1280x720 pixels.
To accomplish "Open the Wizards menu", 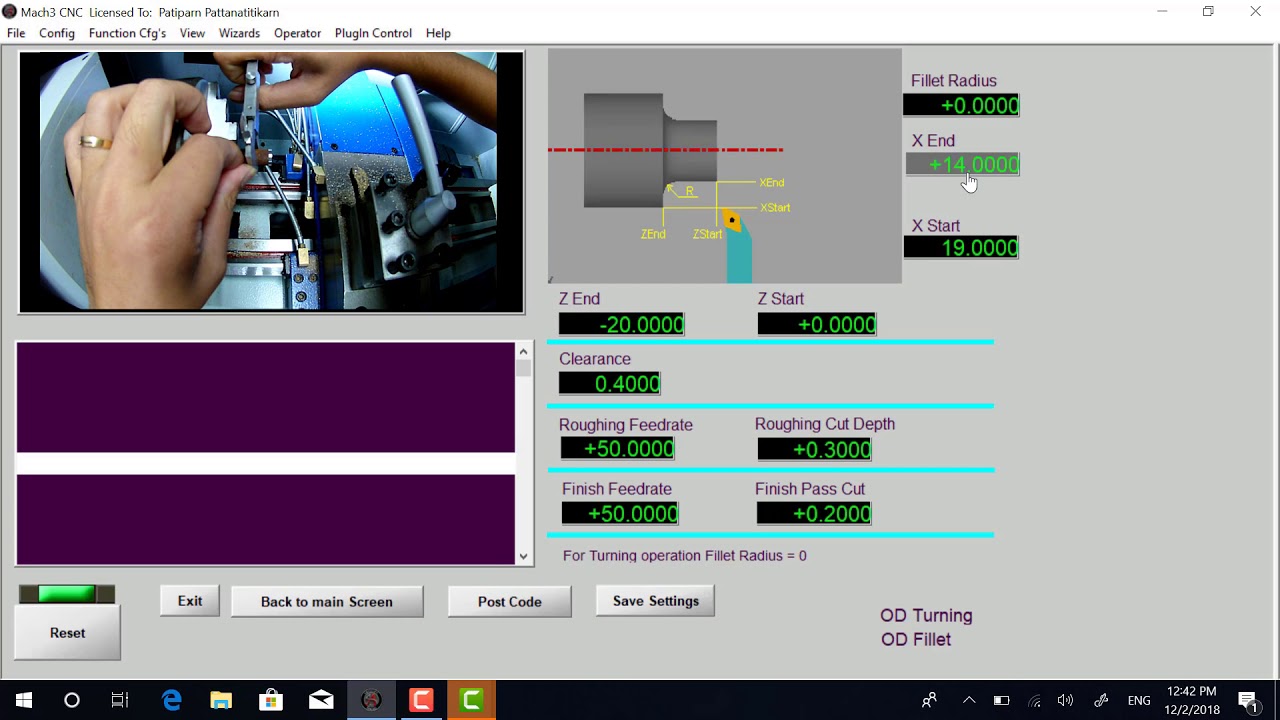I will (239, 33).
